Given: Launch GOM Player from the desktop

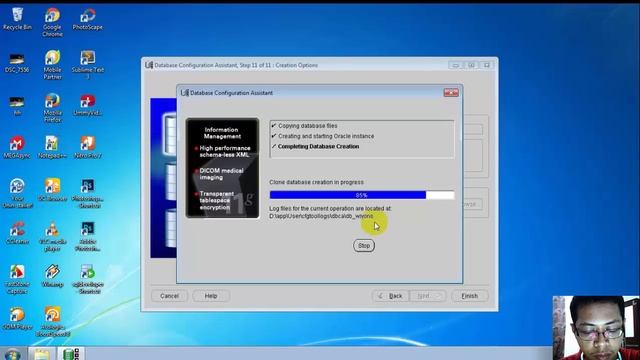Looking at the screenshot, I should [17, 319].
